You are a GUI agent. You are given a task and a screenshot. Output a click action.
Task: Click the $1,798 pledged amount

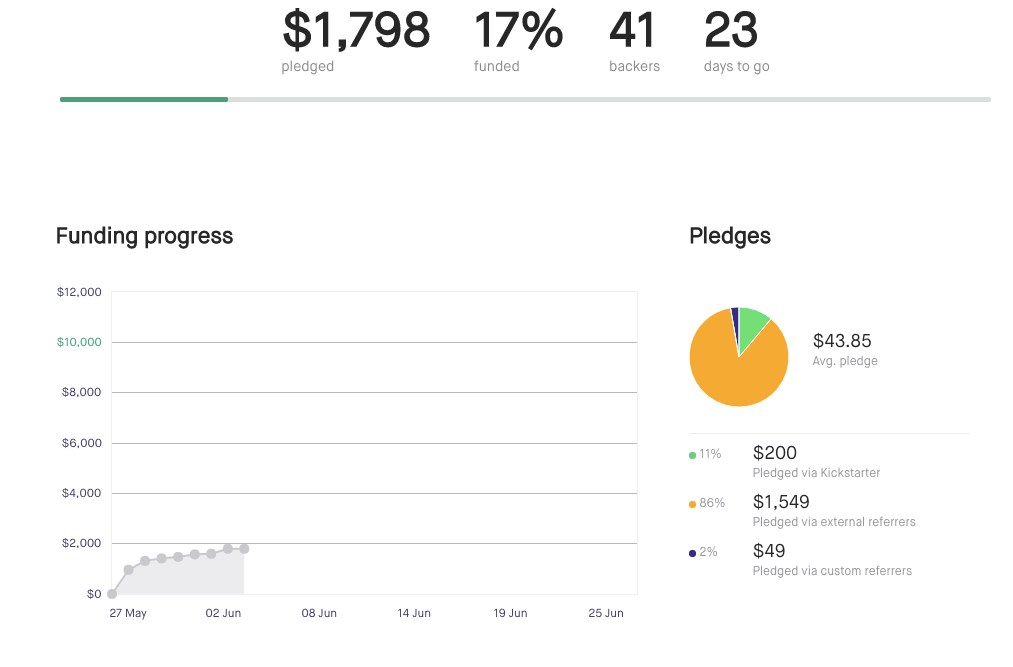coord(356,30)
